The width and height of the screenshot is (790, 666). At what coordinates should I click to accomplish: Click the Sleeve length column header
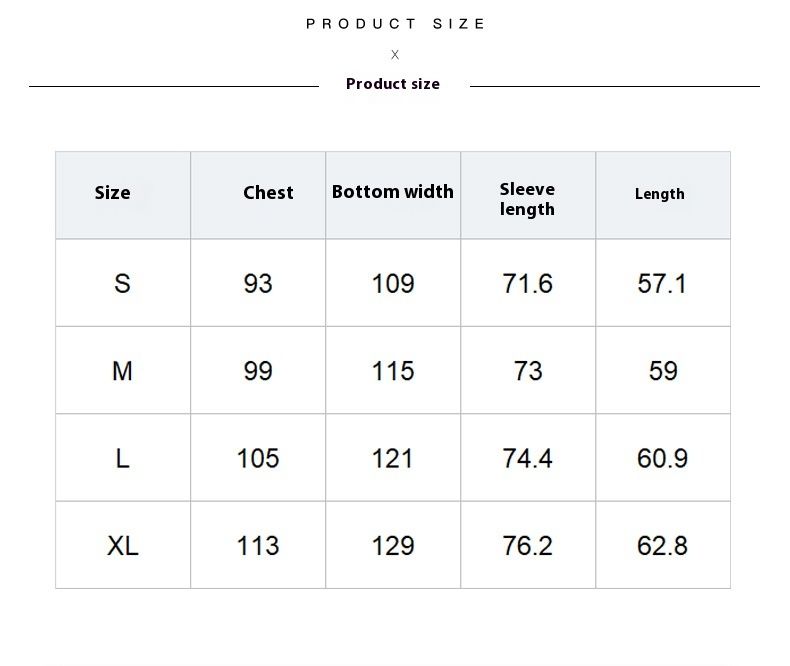pos(527,199)
